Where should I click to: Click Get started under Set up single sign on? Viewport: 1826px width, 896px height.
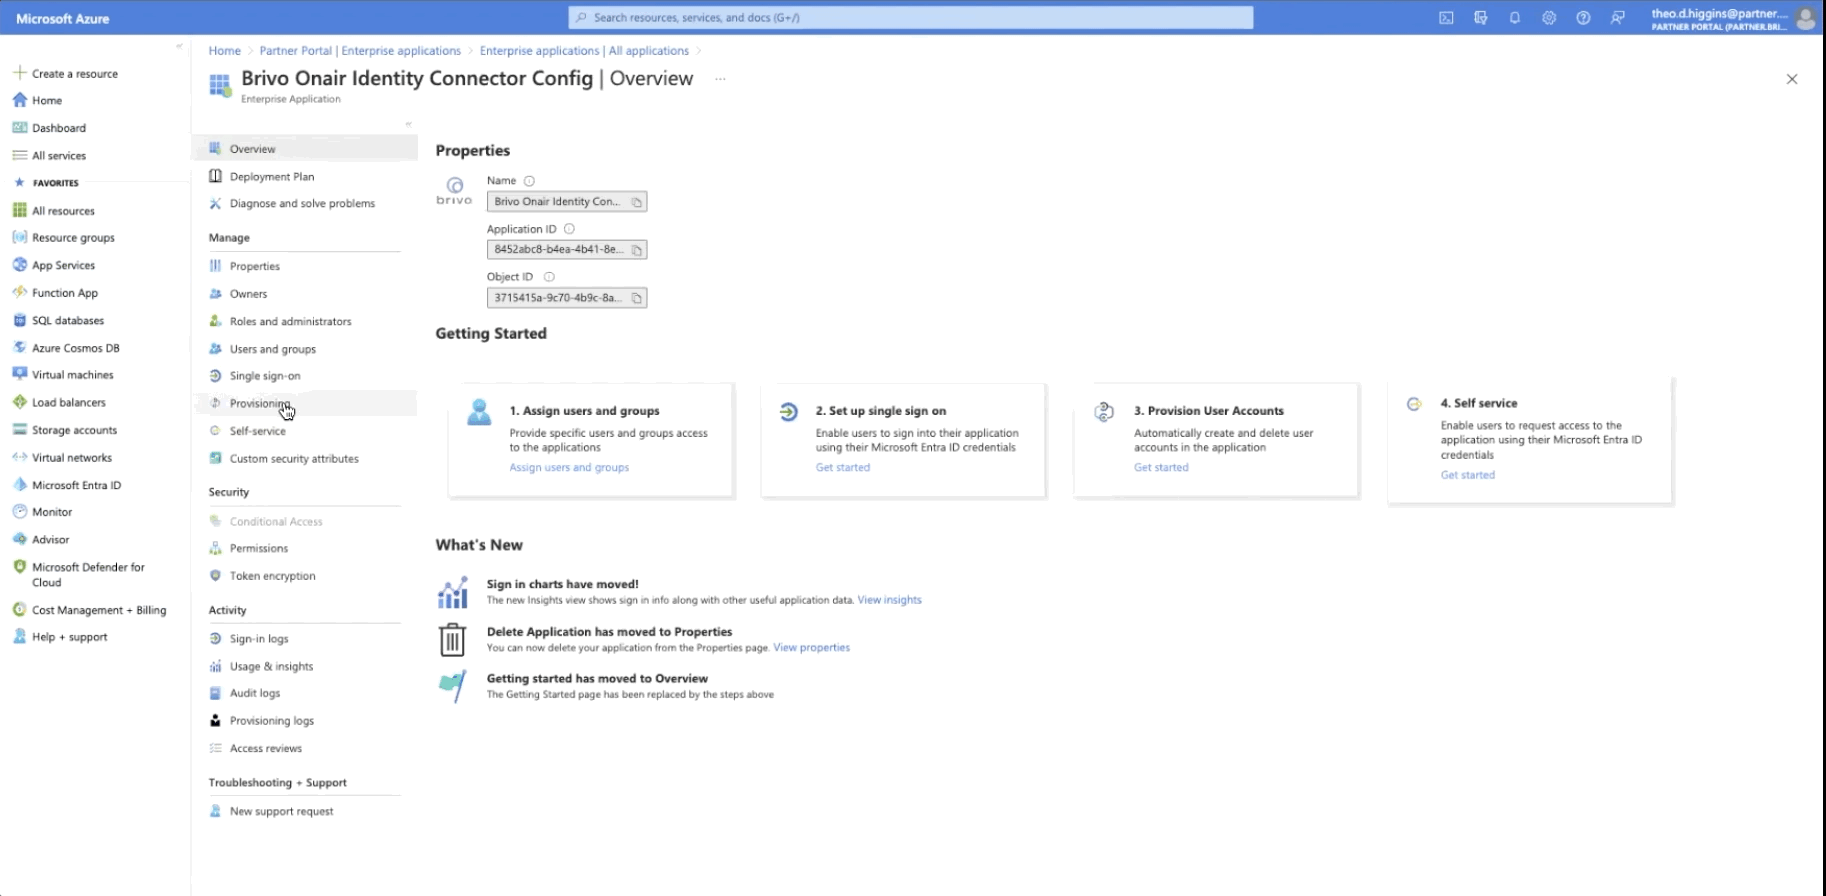[x=843, y=468]
